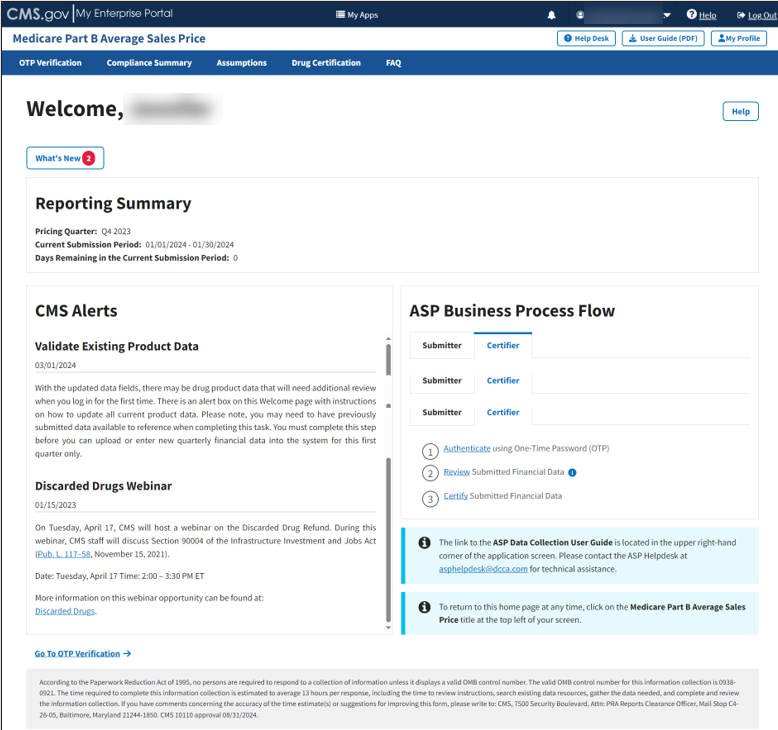Viewport: 778px width, 730px height.
Task: Click the Authenticate link
Action: [x=466, y=449]
